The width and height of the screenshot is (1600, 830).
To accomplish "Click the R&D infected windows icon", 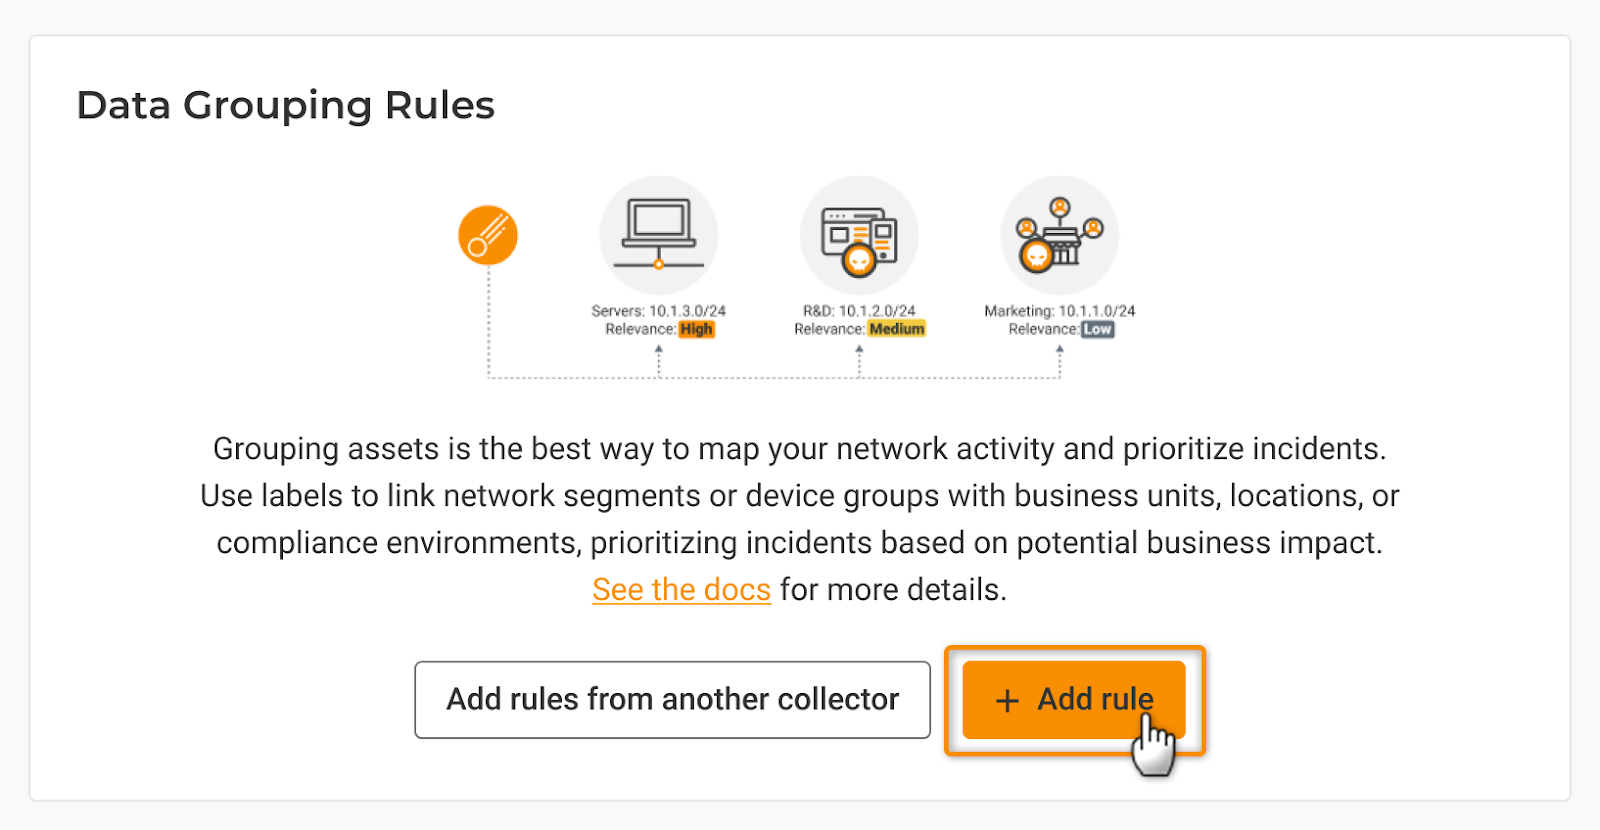I will [859, 236].
